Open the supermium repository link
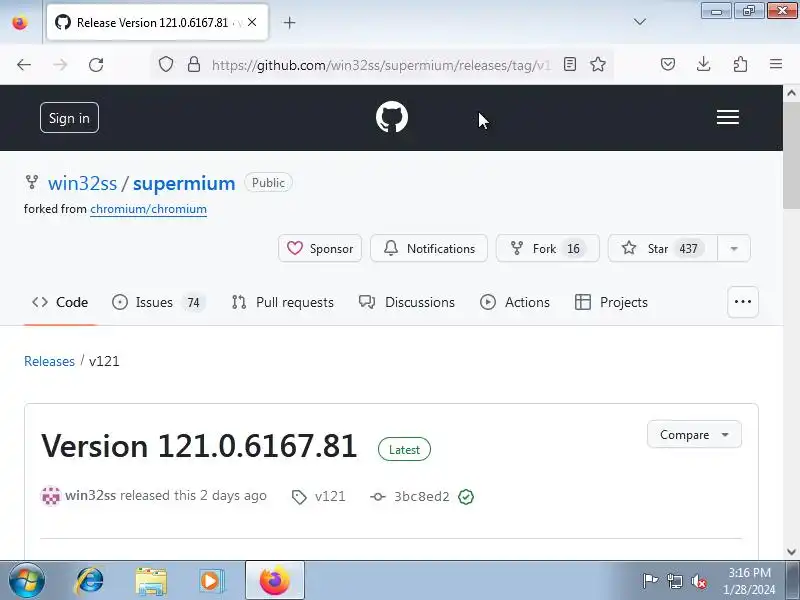 tap(184, 183)
